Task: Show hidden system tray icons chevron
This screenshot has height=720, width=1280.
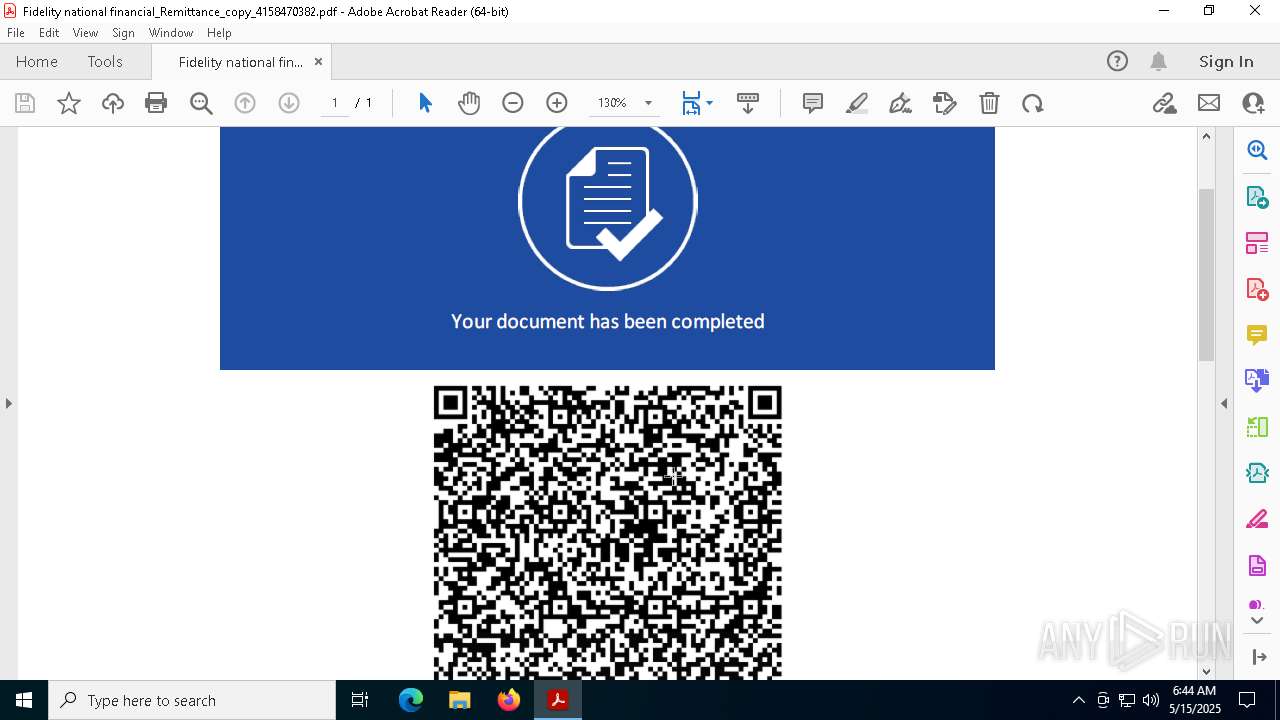Action: coord(1078,700)
